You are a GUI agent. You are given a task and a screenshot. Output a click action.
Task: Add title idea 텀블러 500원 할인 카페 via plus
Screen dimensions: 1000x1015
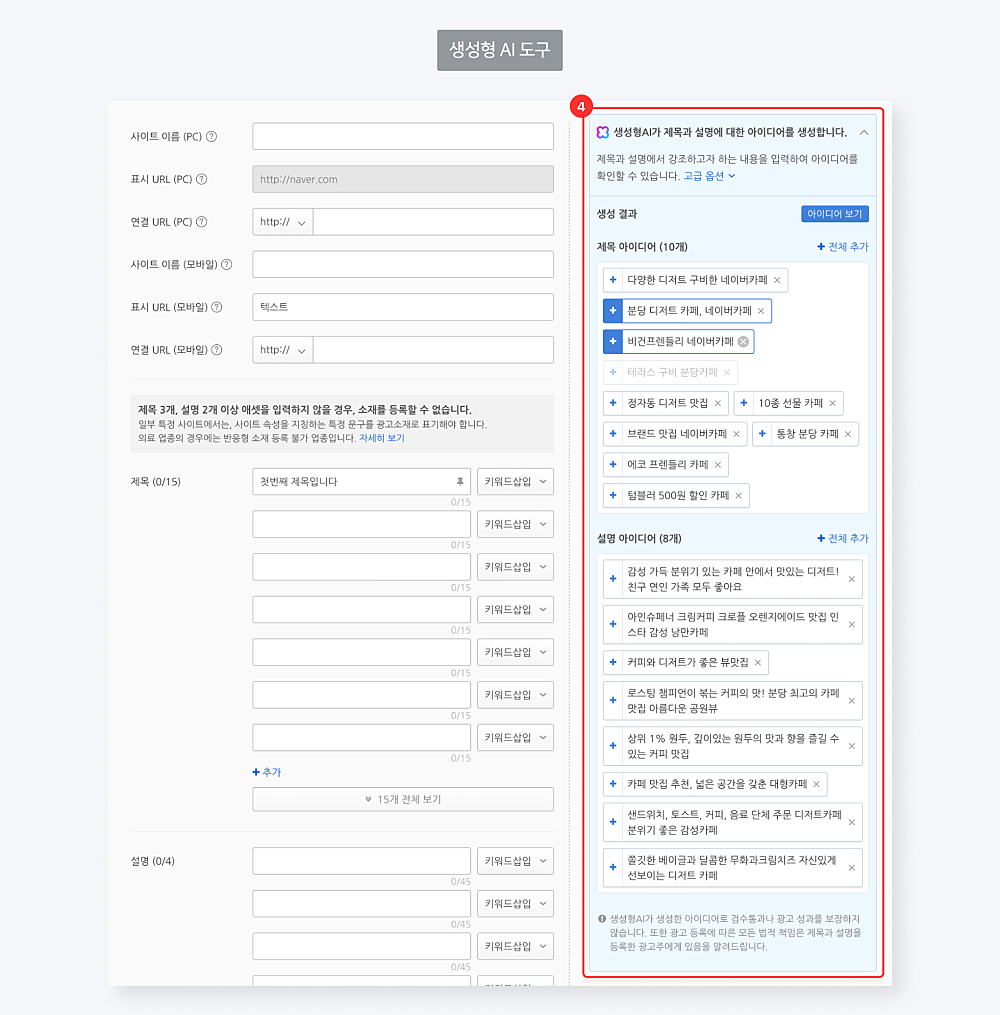(x=613, y=495)
